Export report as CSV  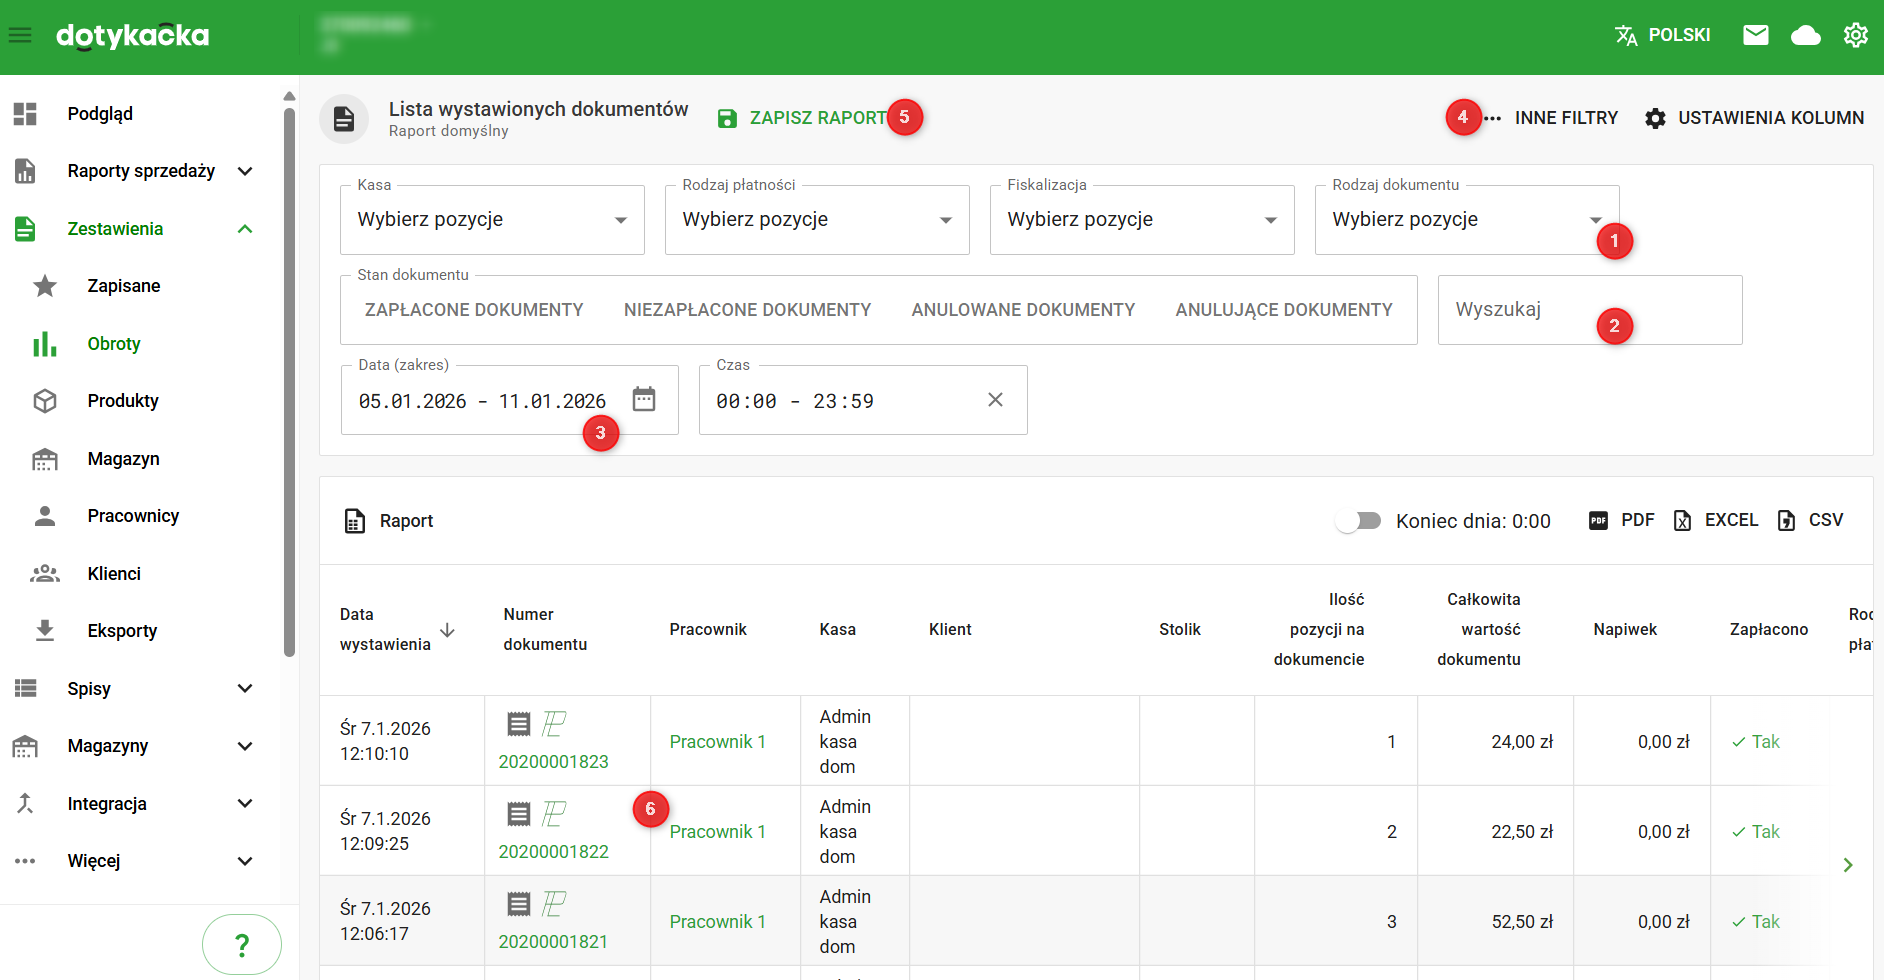(x=1810, y=520)
